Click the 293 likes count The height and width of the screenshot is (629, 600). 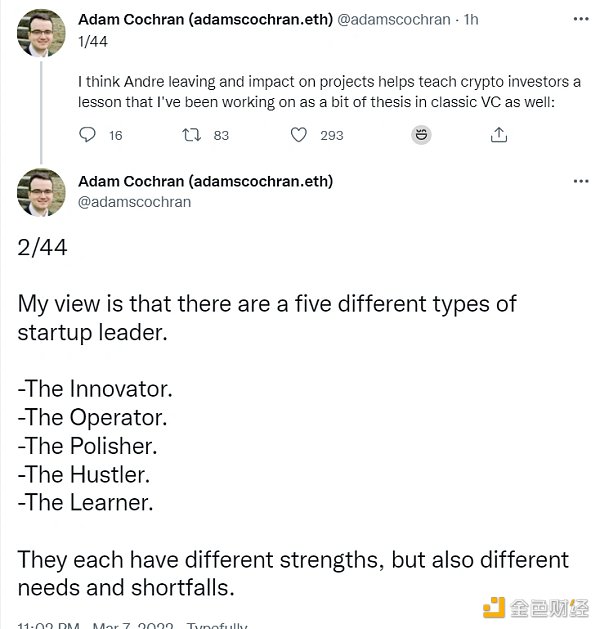click(x=331, y=135)
